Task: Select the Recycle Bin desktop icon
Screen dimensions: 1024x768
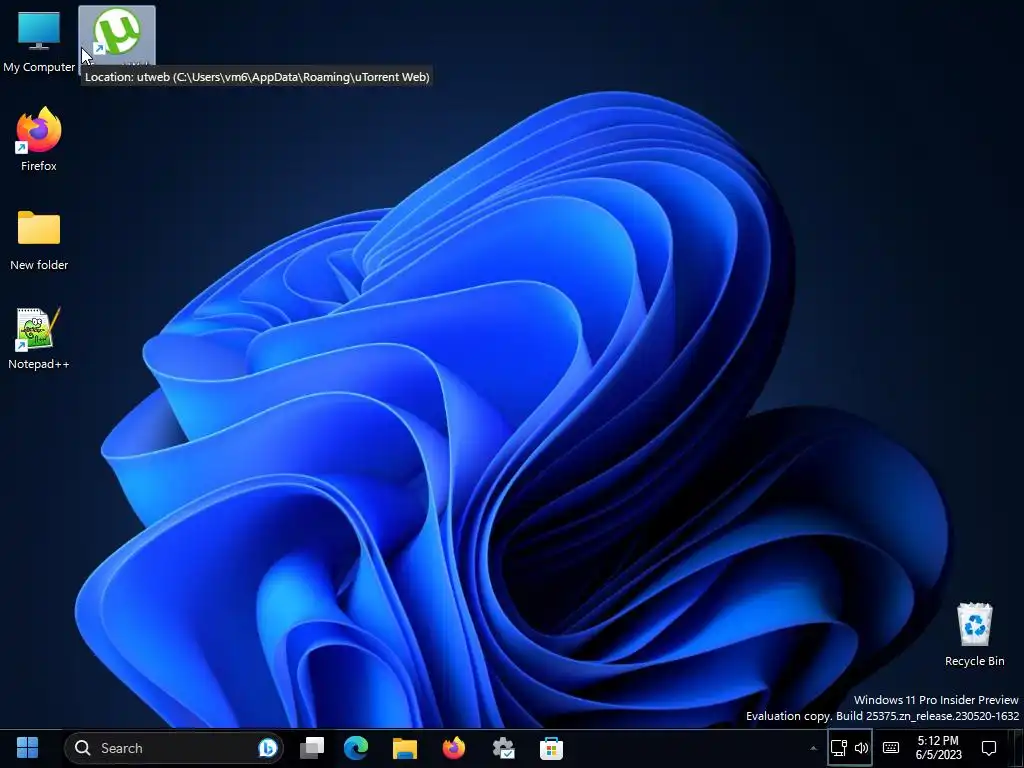Action: coord(974,634)
